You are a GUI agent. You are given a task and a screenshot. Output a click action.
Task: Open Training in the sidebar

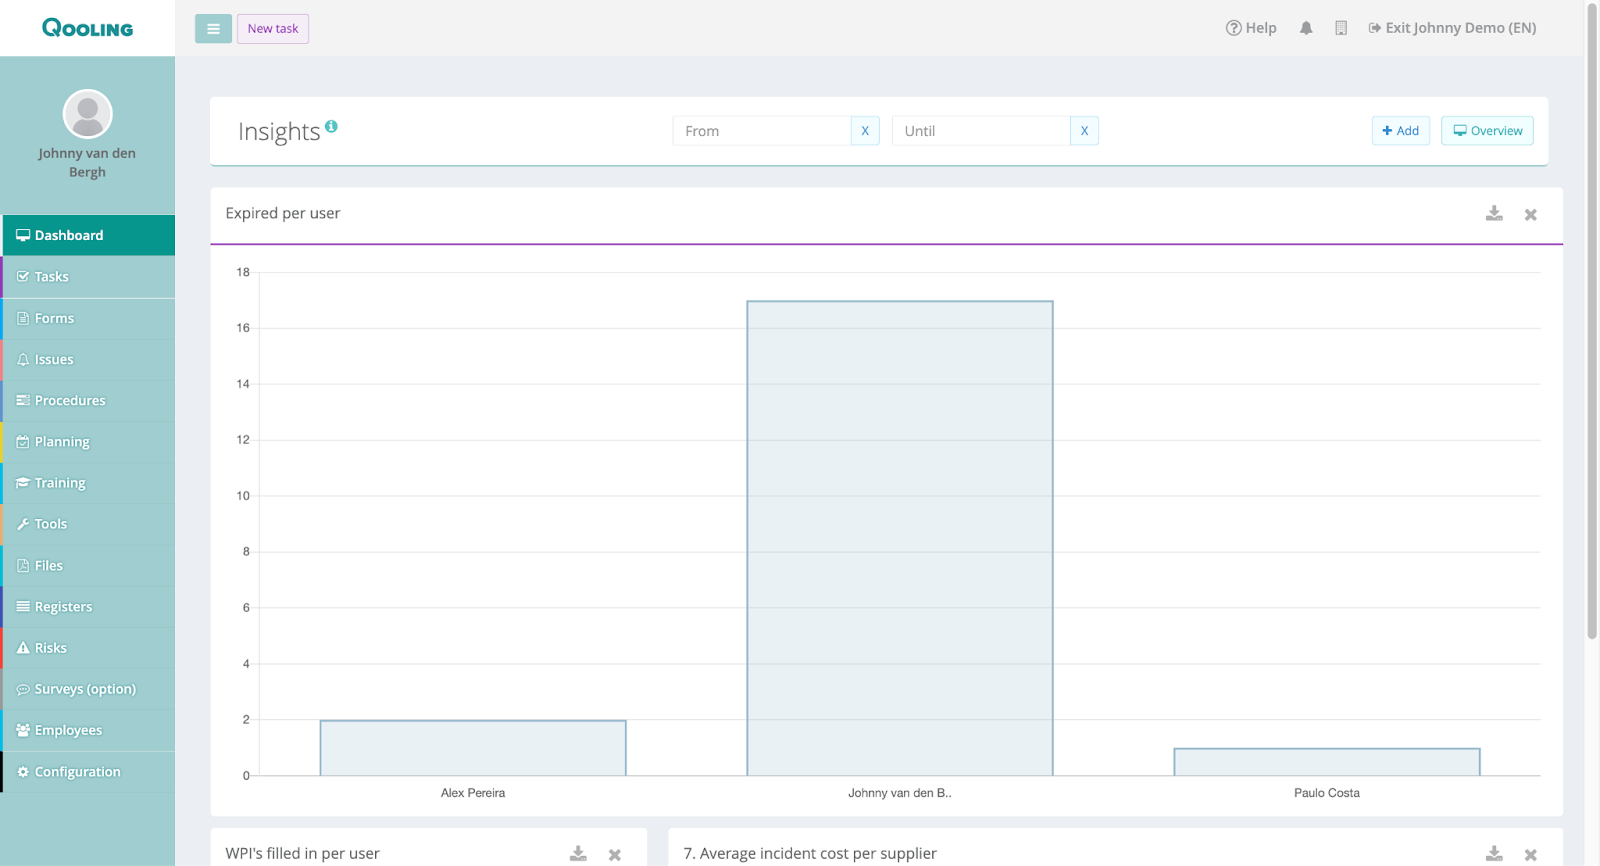[x=88, y=483]
